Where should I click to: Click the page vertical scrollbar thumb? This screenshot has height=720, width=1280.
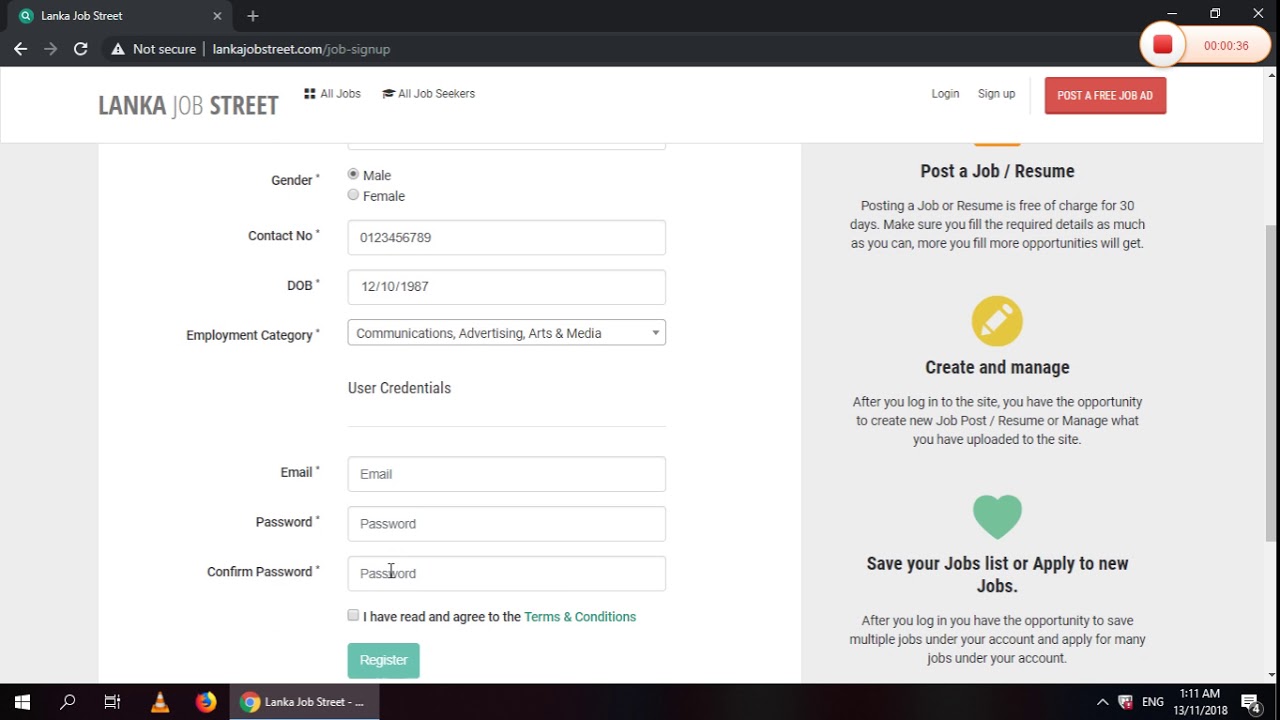pos(1272,385)
